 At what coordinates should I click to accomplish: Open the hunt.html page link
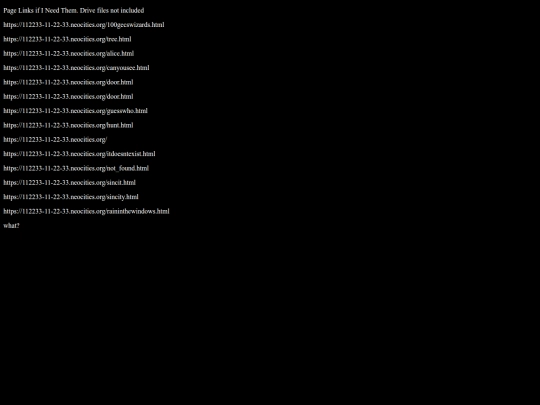pos(68,125)
